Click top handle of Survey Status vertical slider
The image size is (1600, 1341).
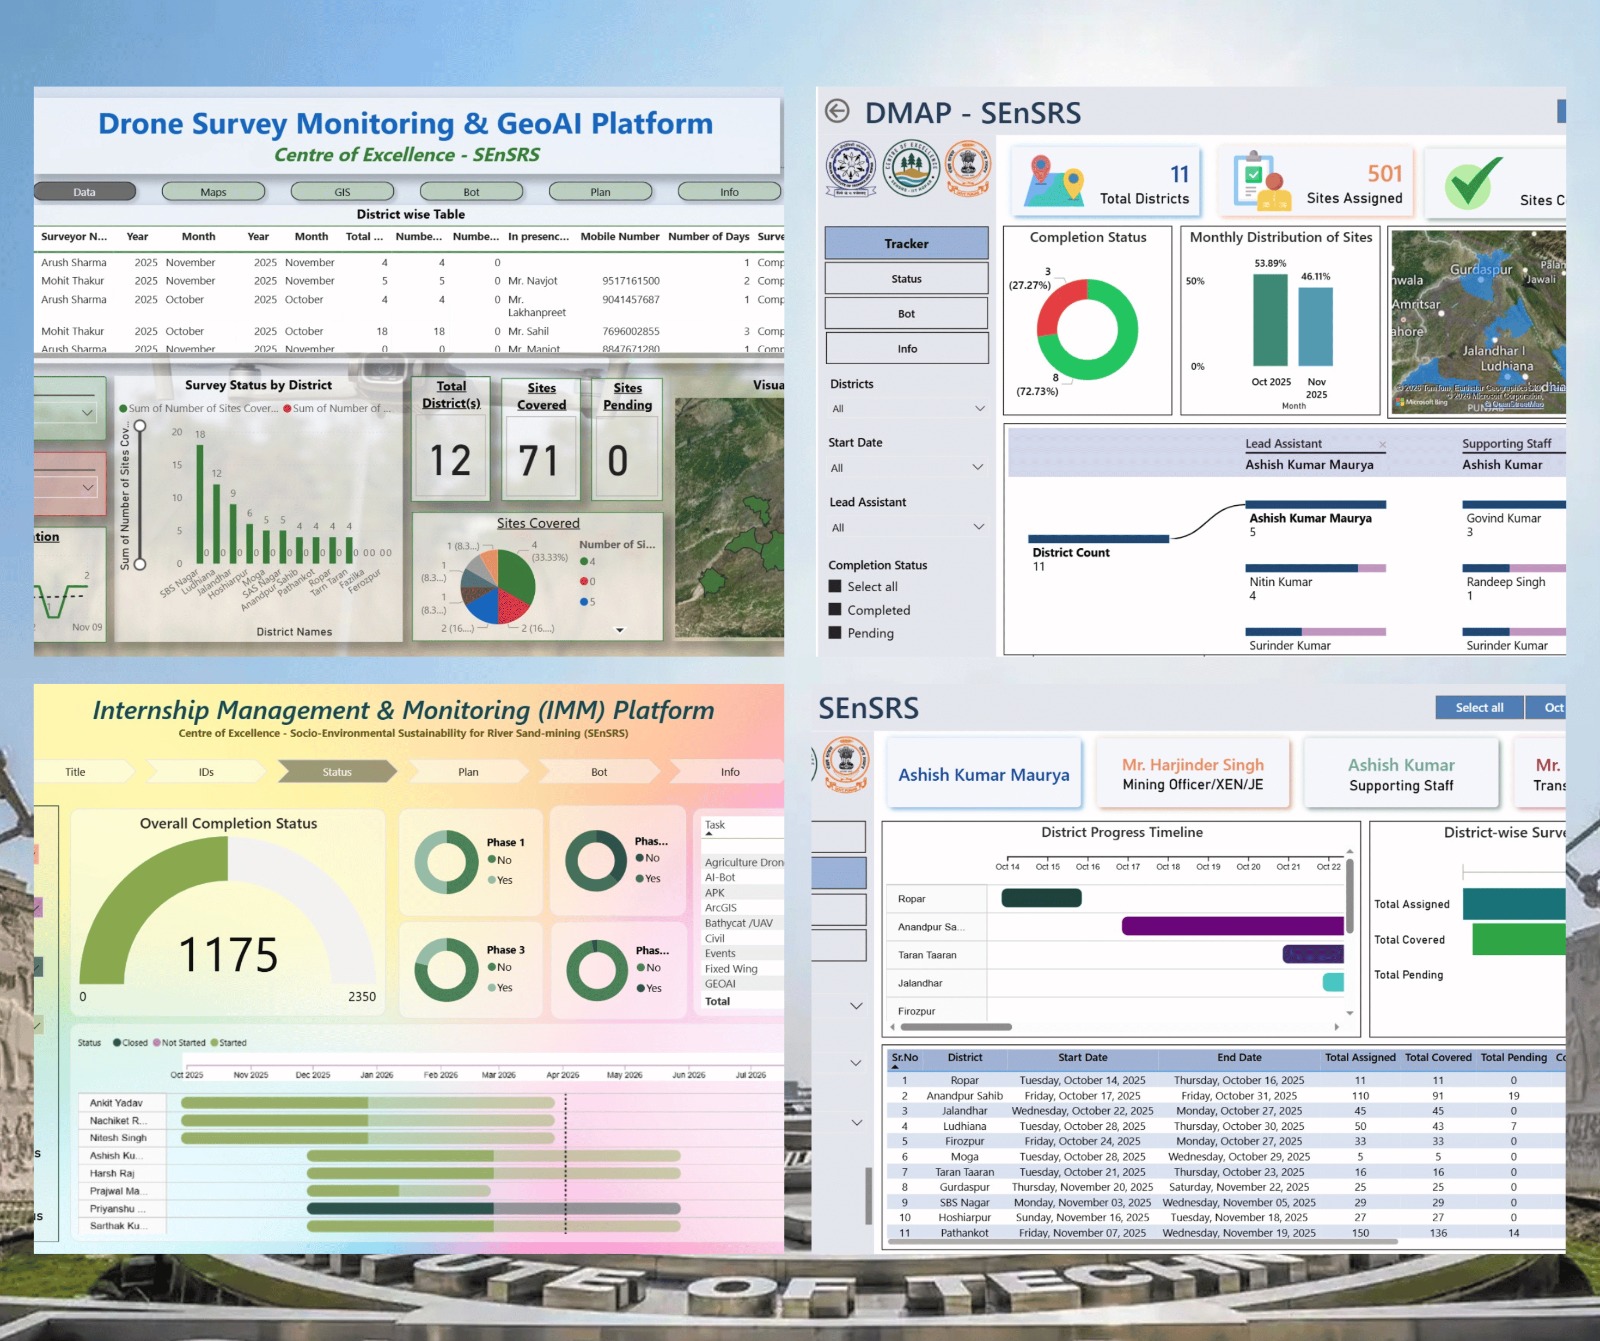pyautogui.click(x=140, y=426)
